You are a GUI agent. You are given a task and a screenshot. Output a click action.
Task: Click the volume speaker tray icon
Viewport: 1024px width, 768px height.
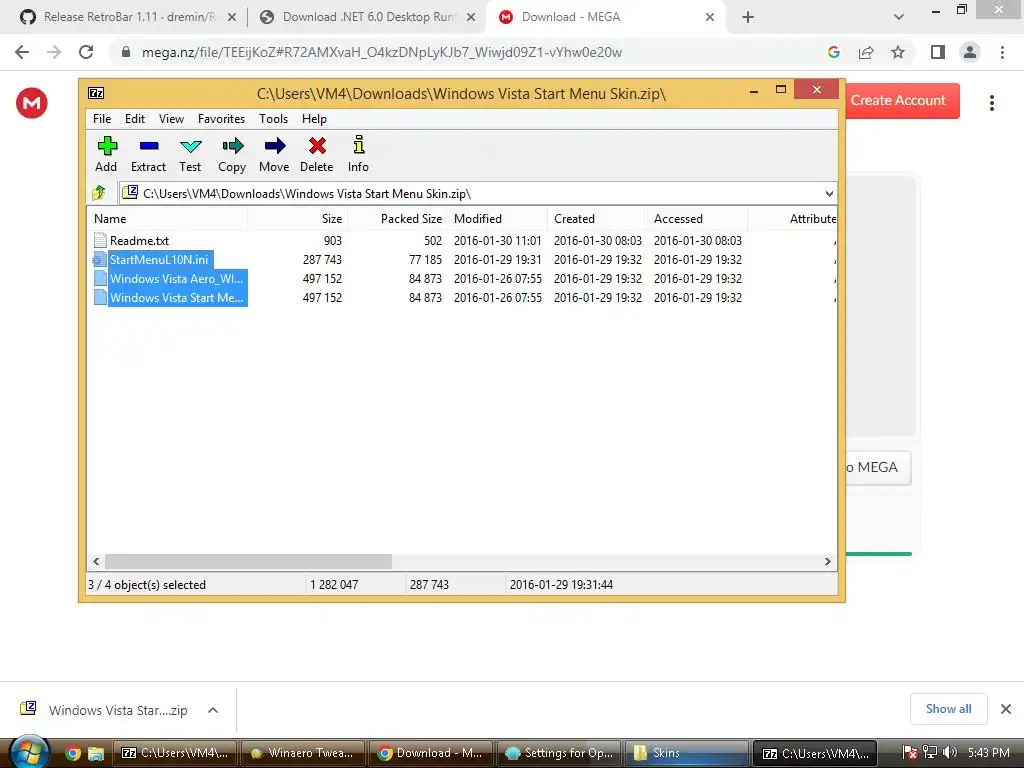point(950,752)
